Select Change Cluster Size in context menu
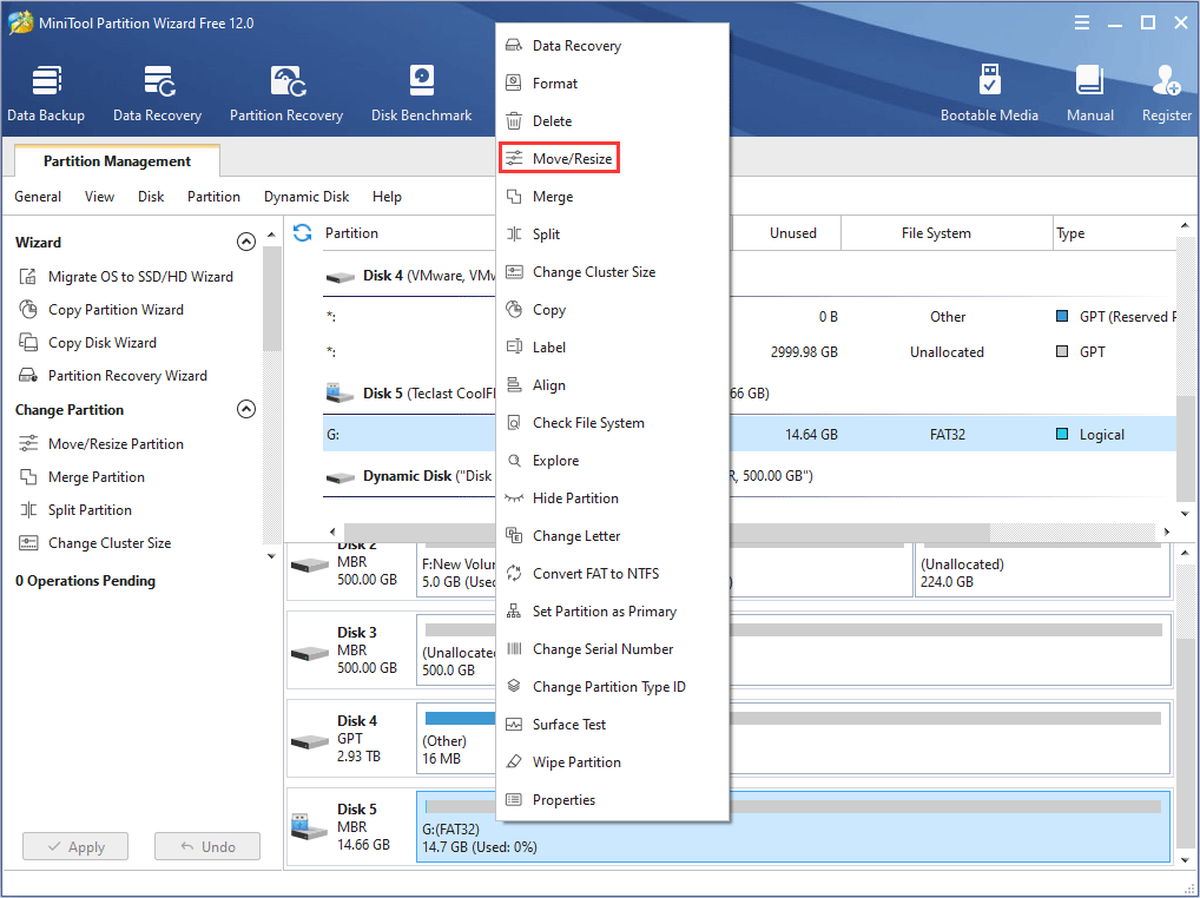Screen dimensions: 1200x898 [613, 272]
